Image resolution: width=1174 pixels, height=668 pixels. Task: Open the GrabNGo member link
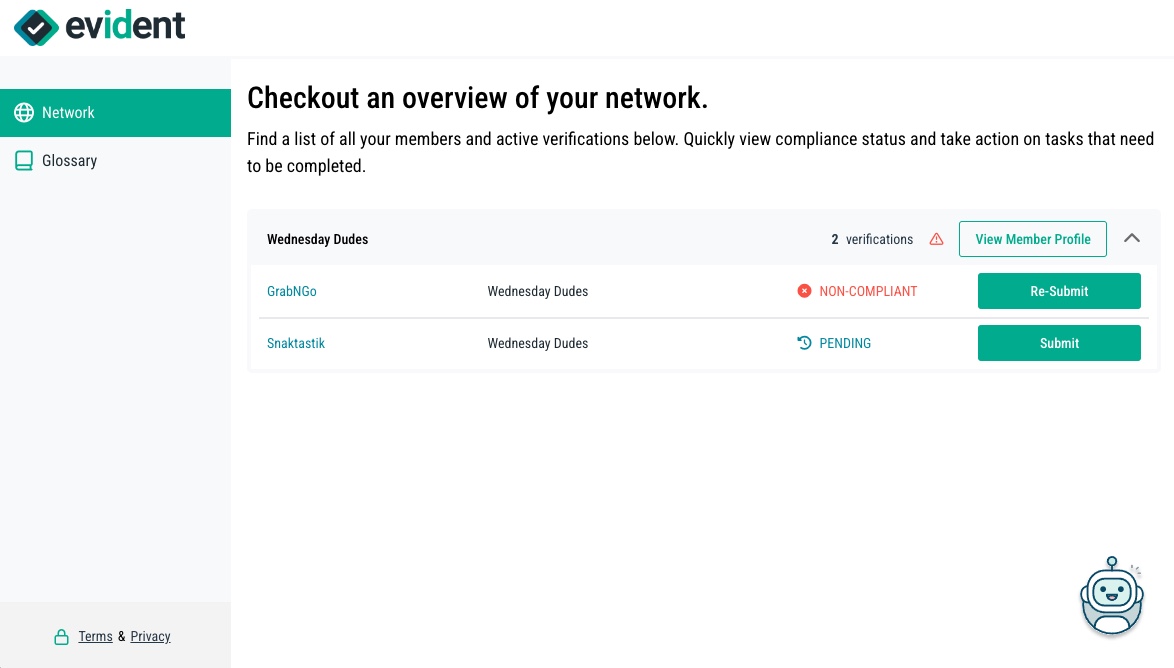(291, 291)
